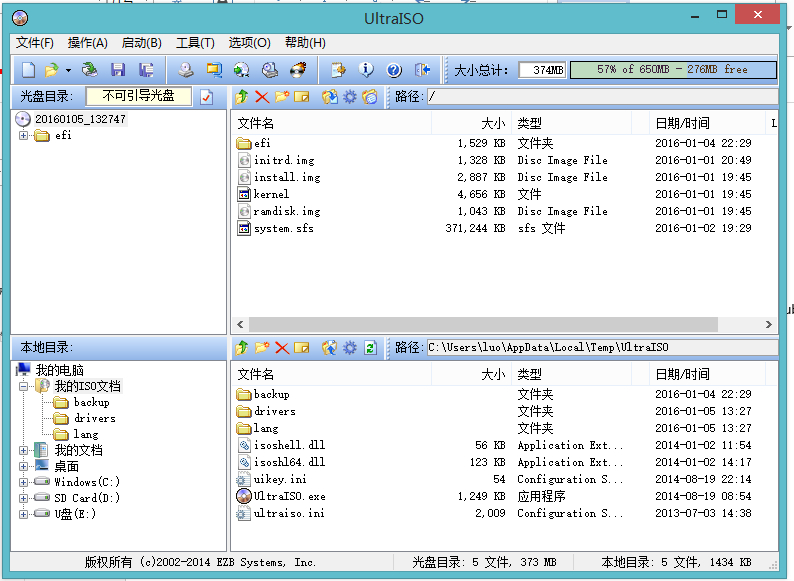Click the folder view icon beside disc pane gear
This screenshot has height=581, width=794.
(370, 96)
